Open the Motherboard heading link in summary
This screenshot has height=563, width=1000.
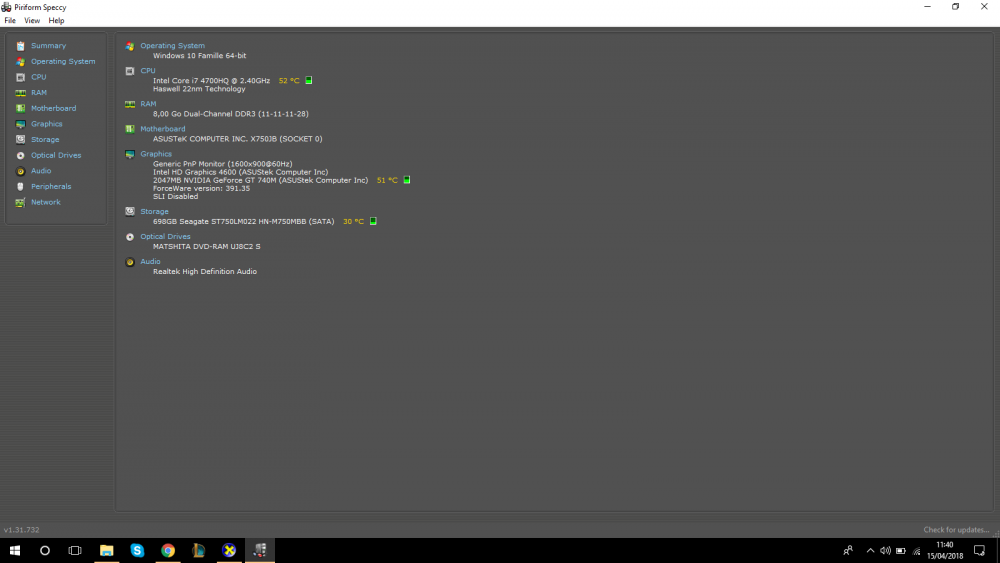[163, 129]
